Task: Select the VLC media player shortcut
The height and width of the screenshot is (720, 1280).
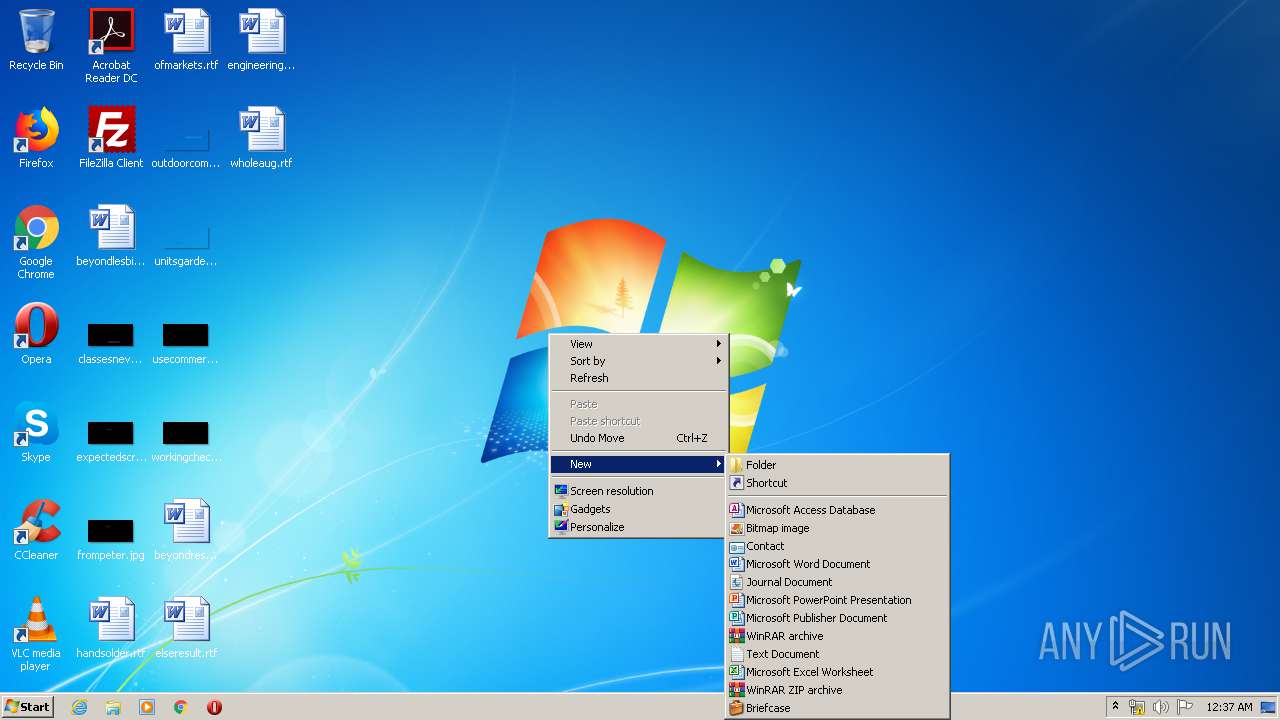Action: point(36,634)
